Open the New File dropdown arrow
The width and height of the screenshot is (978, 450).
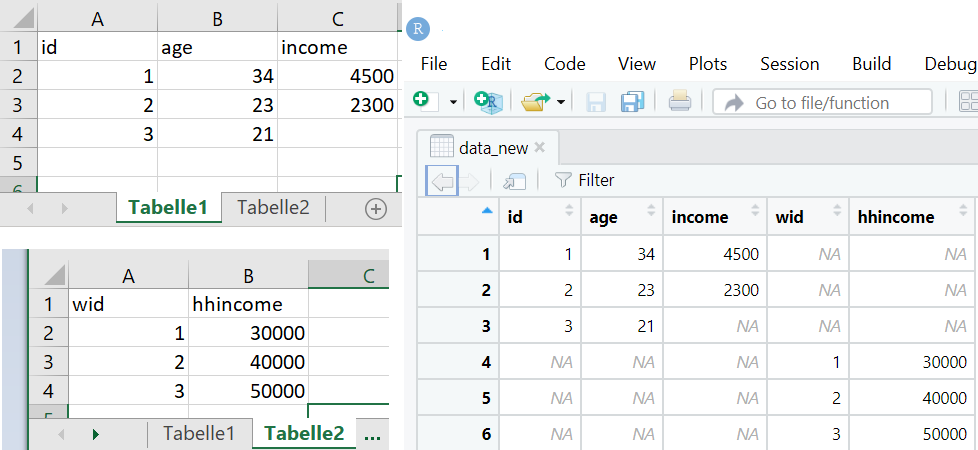(x=452, y=102)
